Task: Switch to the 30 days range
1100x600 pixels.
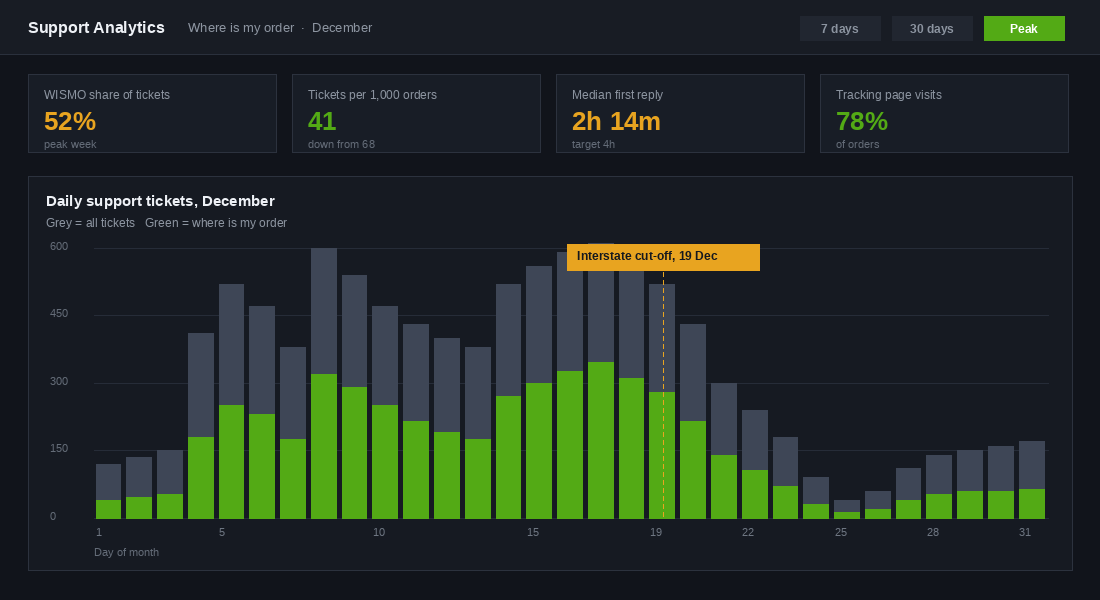Action: (932, 29)
